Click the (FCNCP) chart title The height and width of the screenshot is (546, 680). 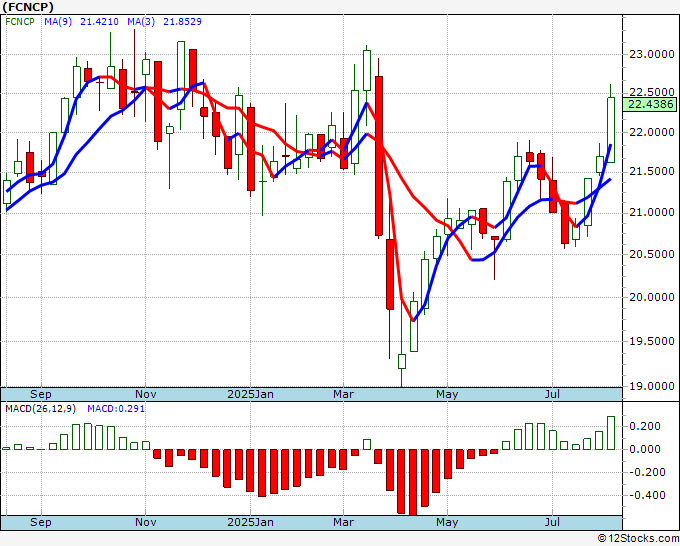tap(28, 7)
